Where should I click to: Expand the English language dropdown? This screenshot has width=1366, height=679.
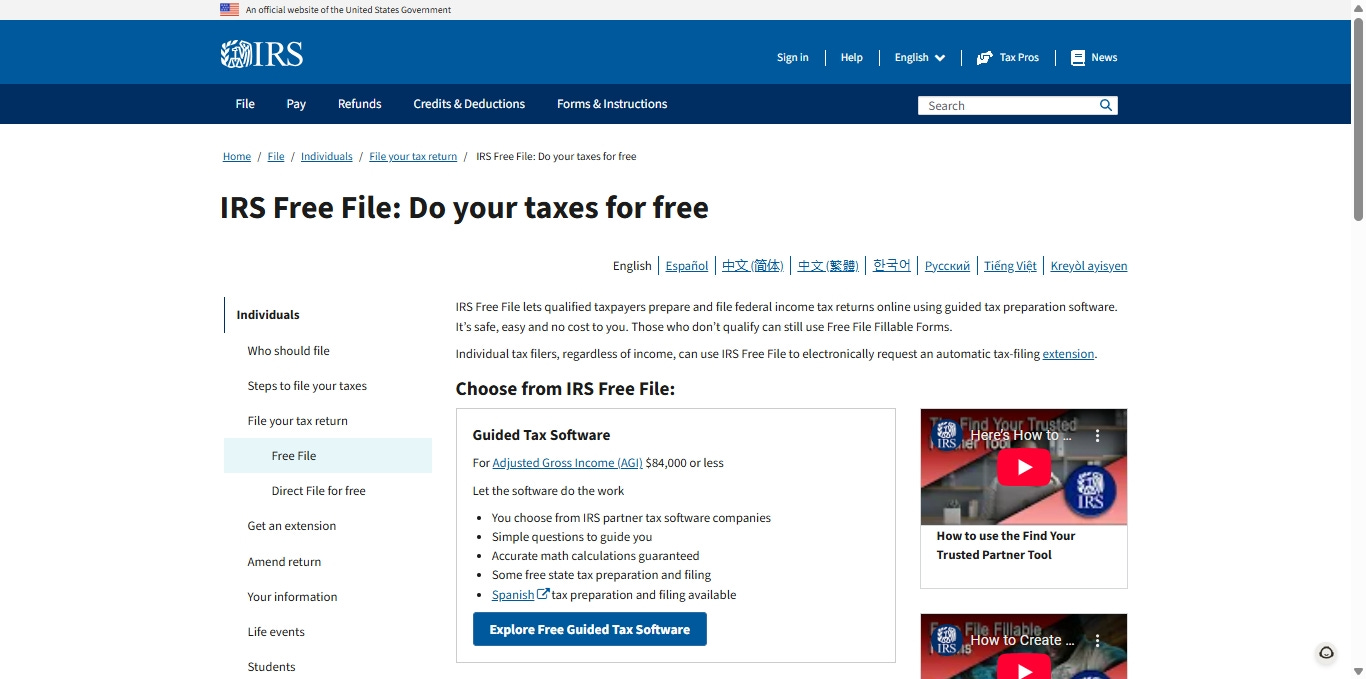tap(920, 58)
